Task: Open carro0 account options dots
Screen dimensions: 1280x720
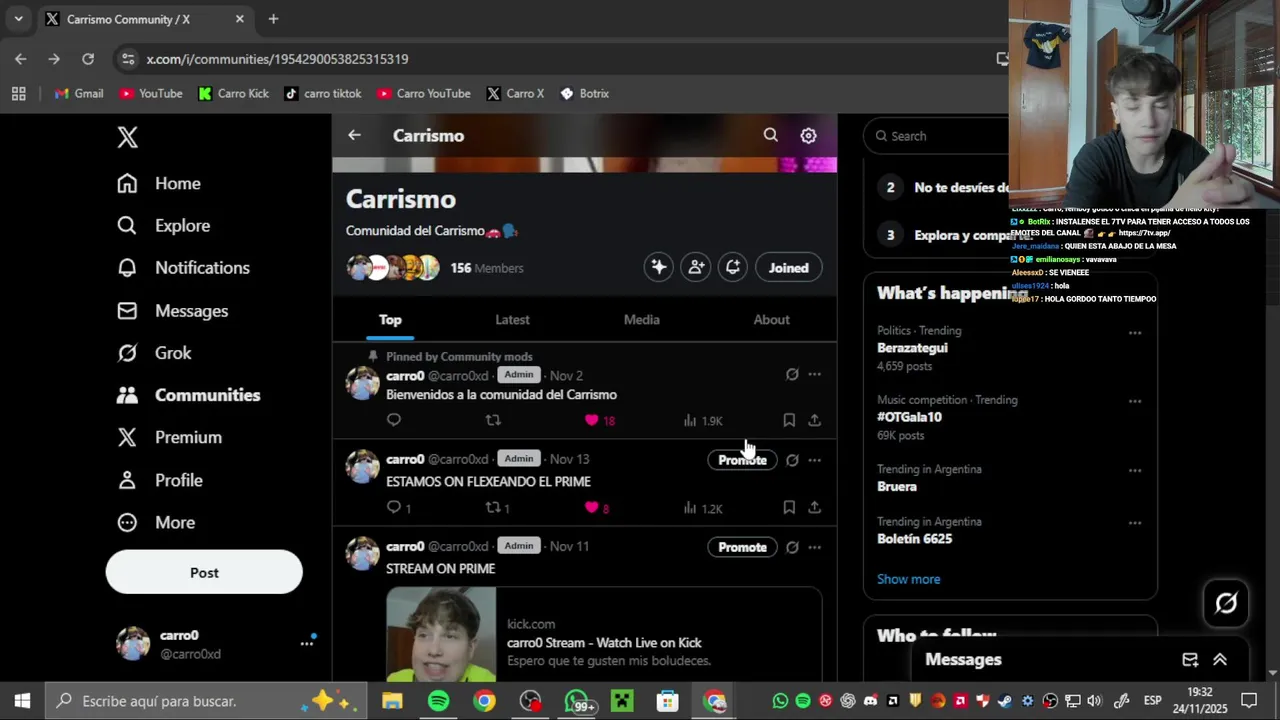Action: click(307, 643)
